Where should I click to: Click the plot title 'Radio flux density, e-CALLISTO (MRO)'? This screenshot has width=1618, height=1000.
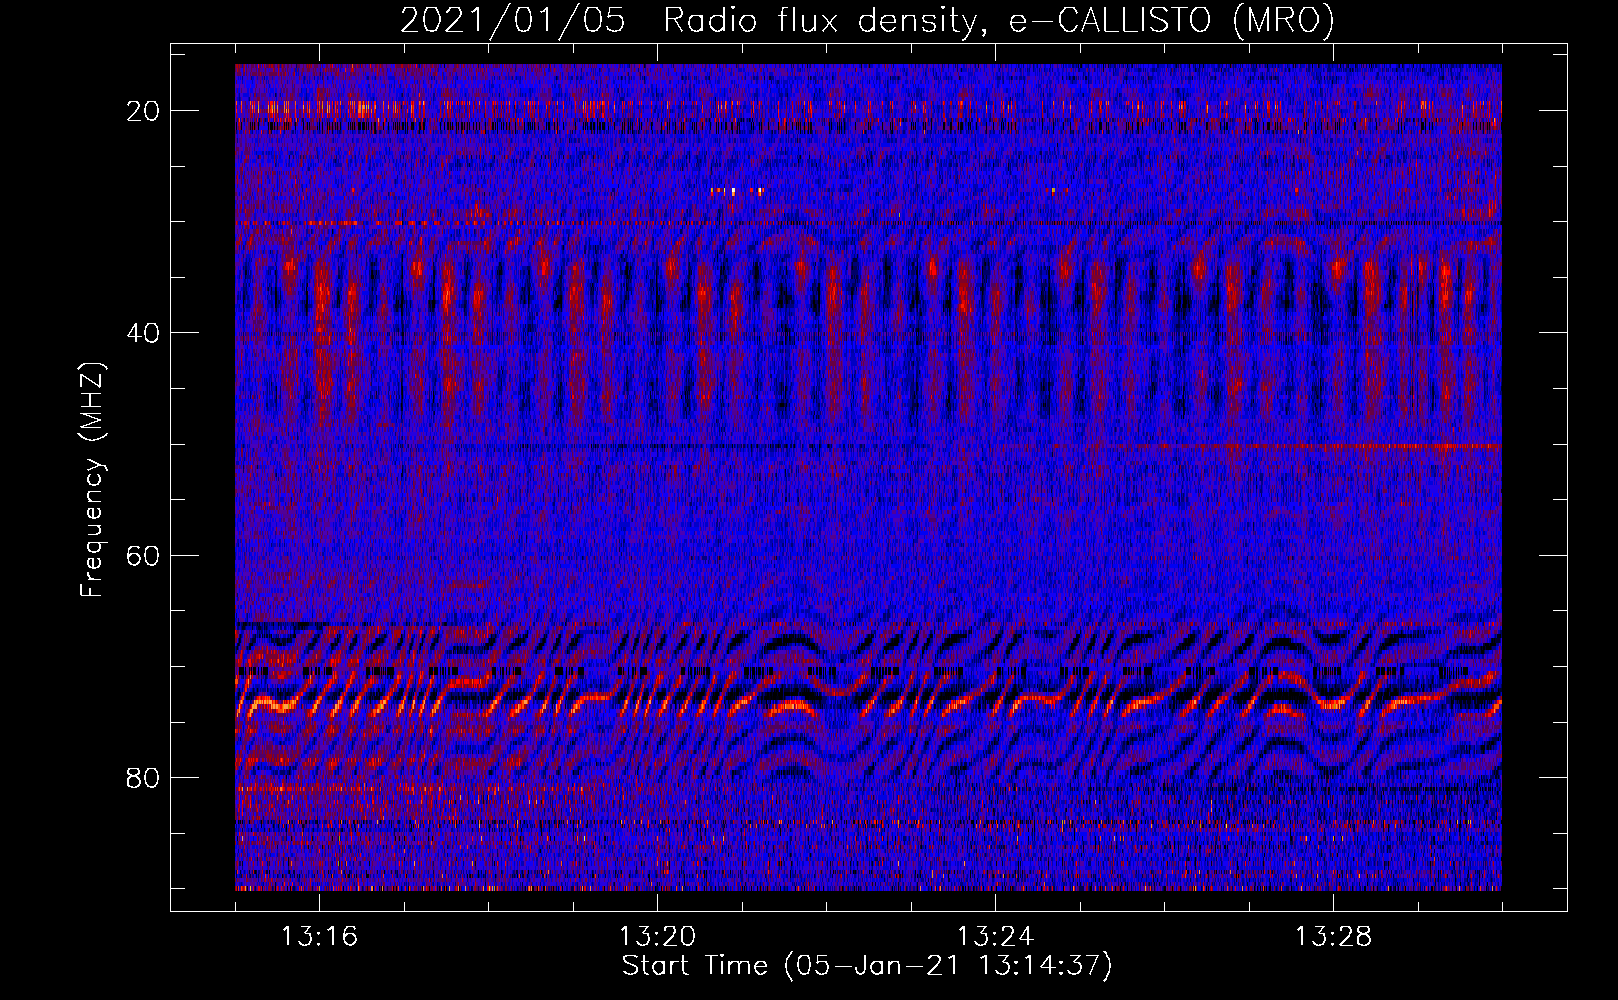[x=999, y=21]
